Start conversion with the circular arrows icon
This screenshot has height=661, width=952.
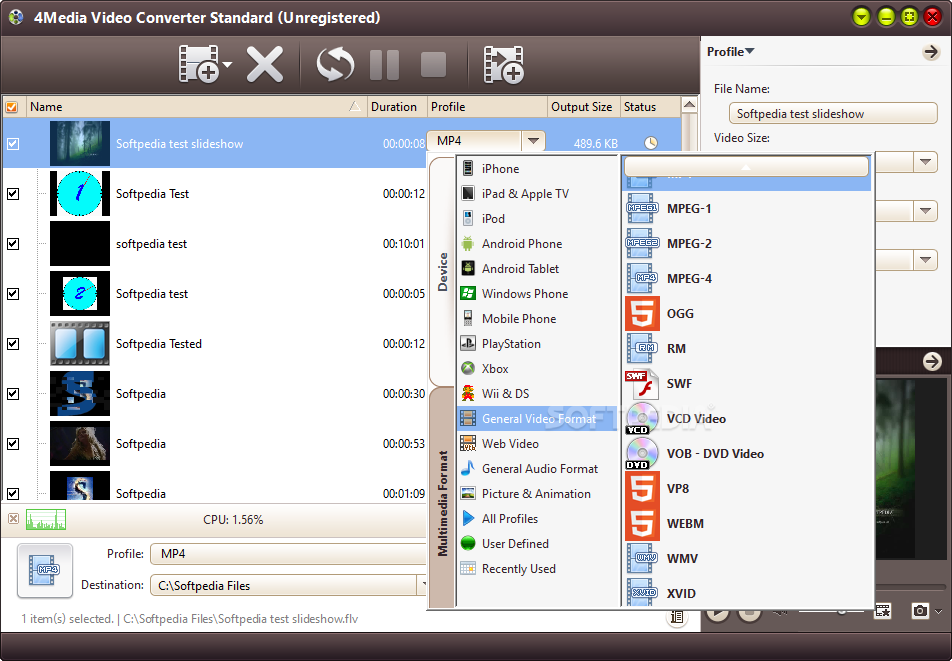click(335, 64)
